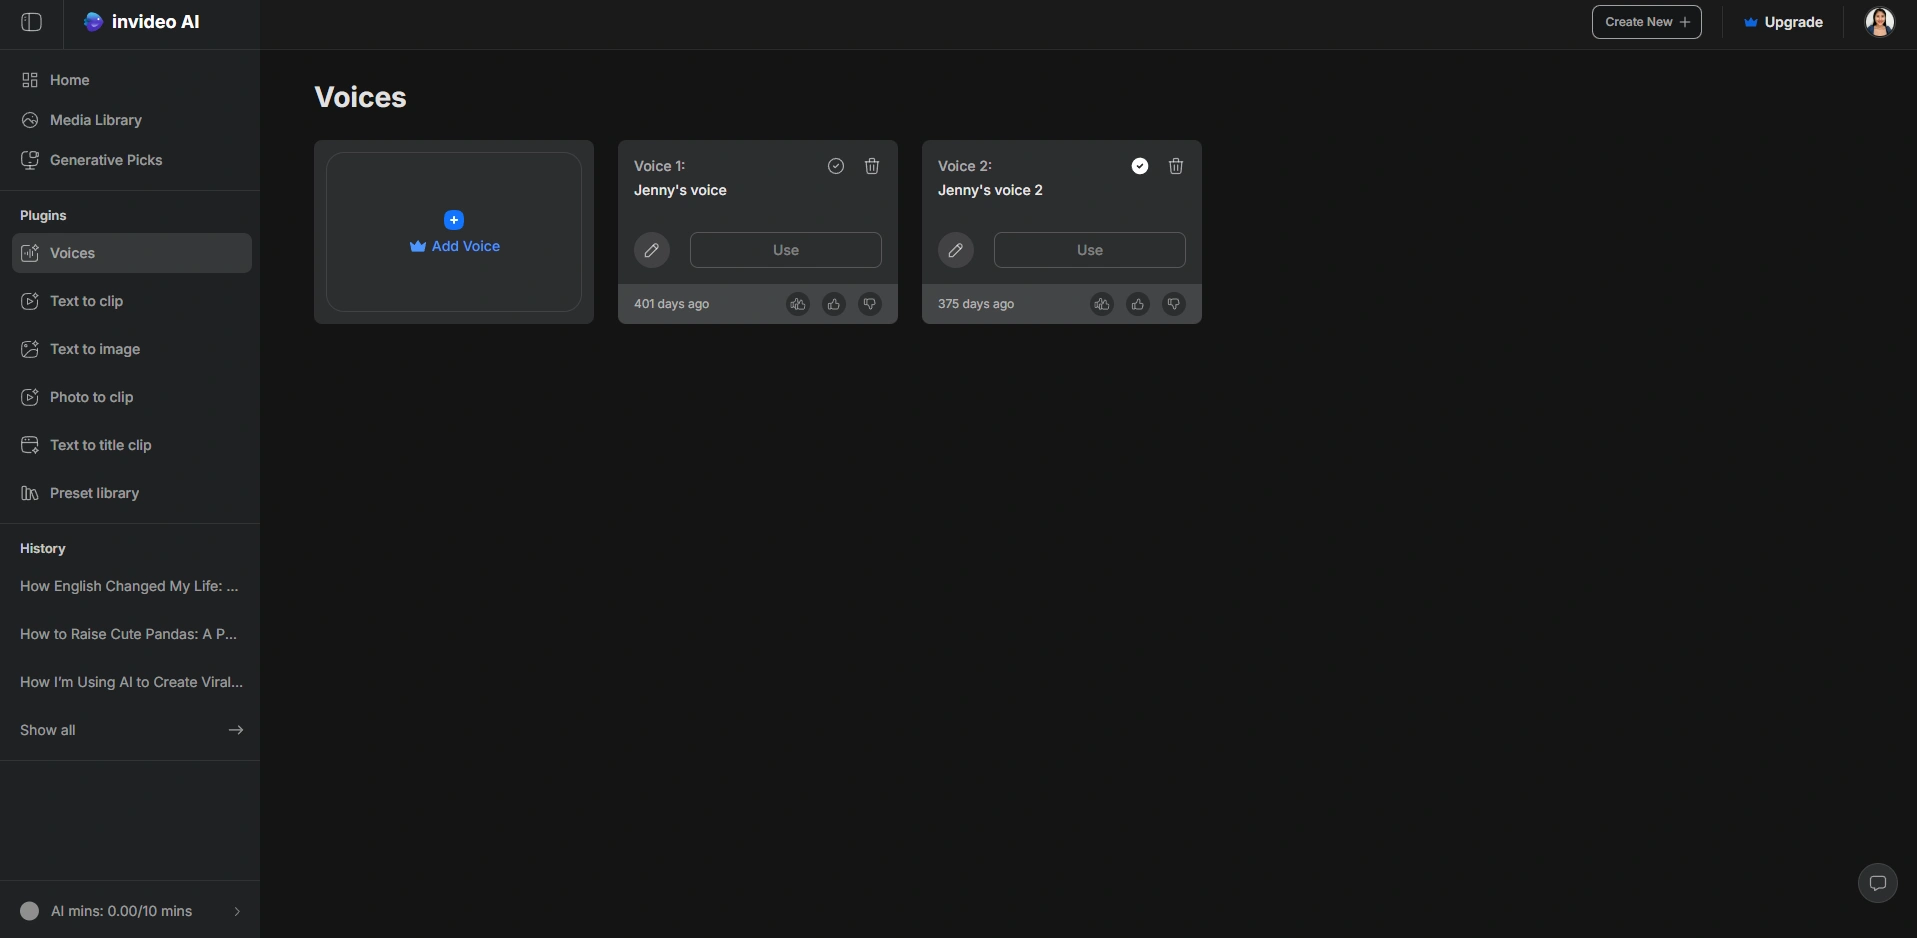Open the user profile avatar
Image resolution: width=1917 pixels, height=938 pixels.
point(1880,22)
